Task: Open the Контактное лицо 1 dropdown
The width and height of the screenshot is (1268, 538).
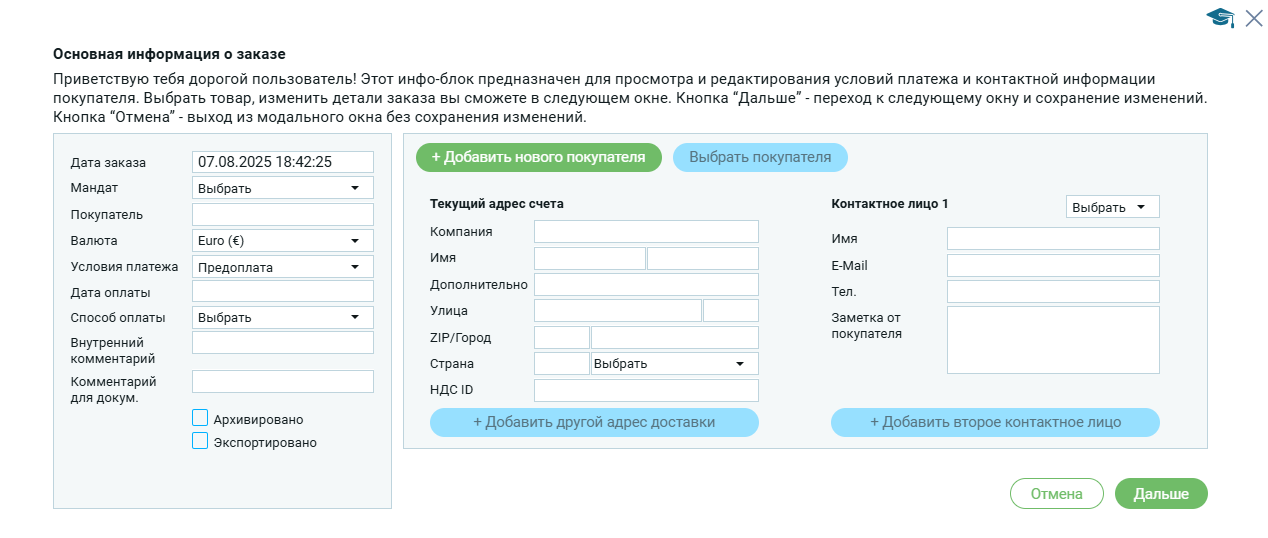Action: click(x=1112, y=207)
